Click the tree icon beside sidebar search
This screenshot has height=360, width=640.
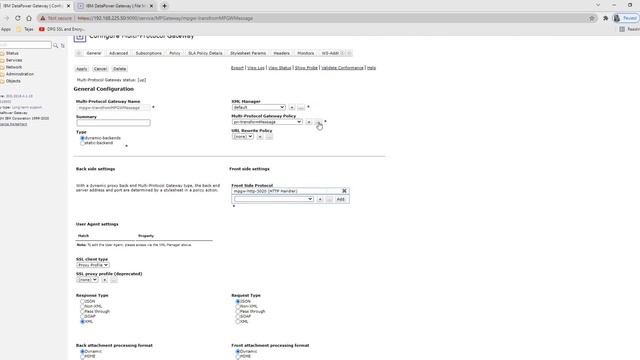pyautogui.click(x=62, y=46)
